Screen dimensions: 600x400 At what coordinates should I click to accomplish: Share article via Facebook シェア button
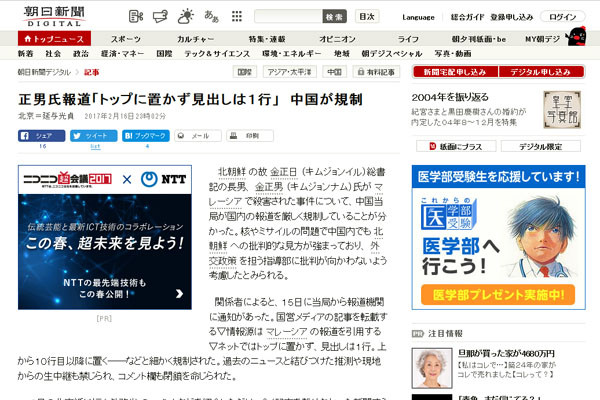click(41, 136)
